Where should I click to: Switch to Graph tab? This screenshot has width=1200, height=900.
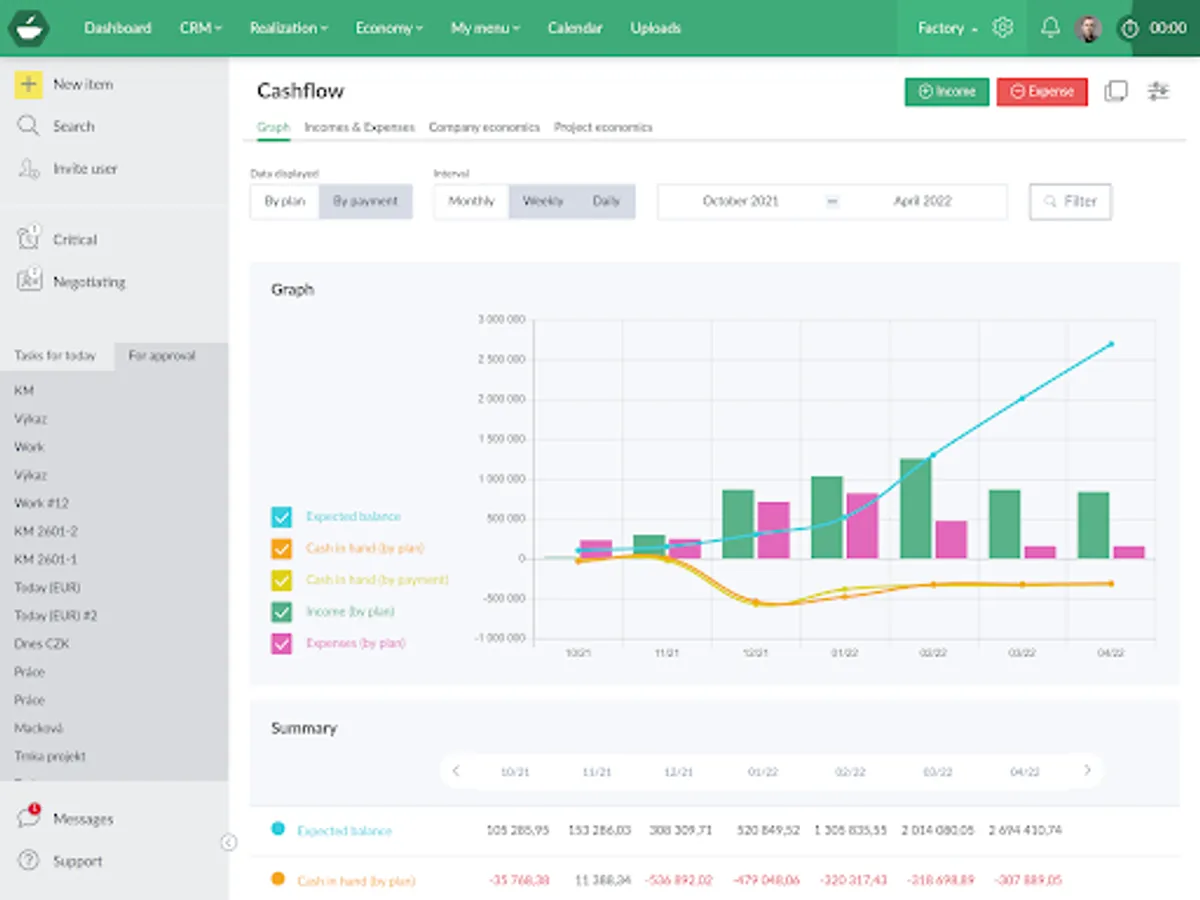[273, 127]
